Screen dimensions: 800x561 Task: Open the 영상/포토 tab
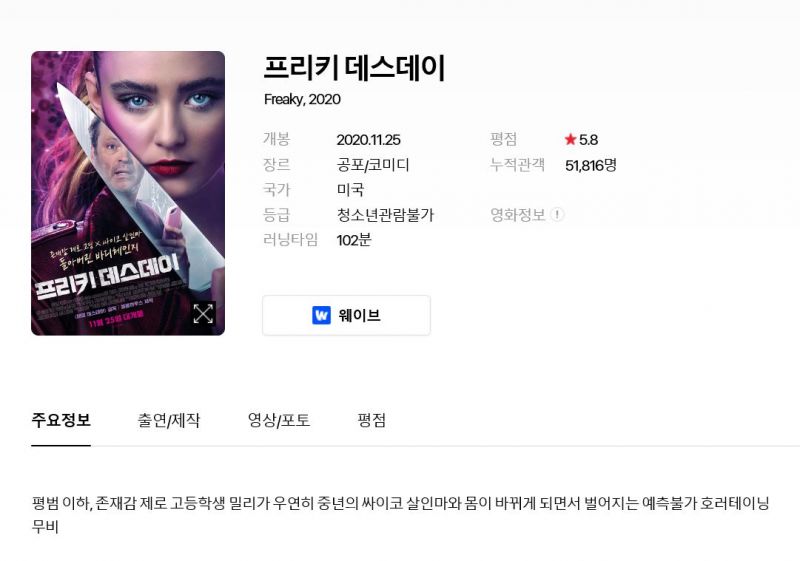coord(279,420)
